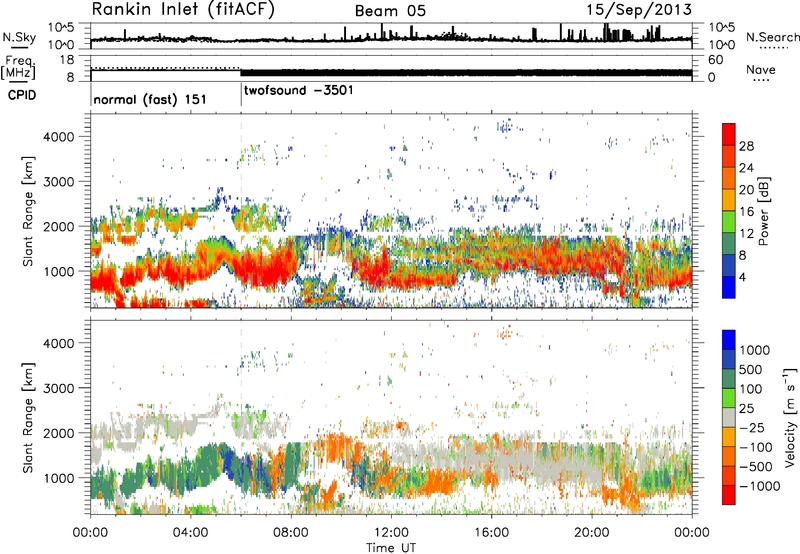The height and width of the screenshot is (554, 800).
Task: Click the 'N.Search' legend label
Action: (772, 37)
